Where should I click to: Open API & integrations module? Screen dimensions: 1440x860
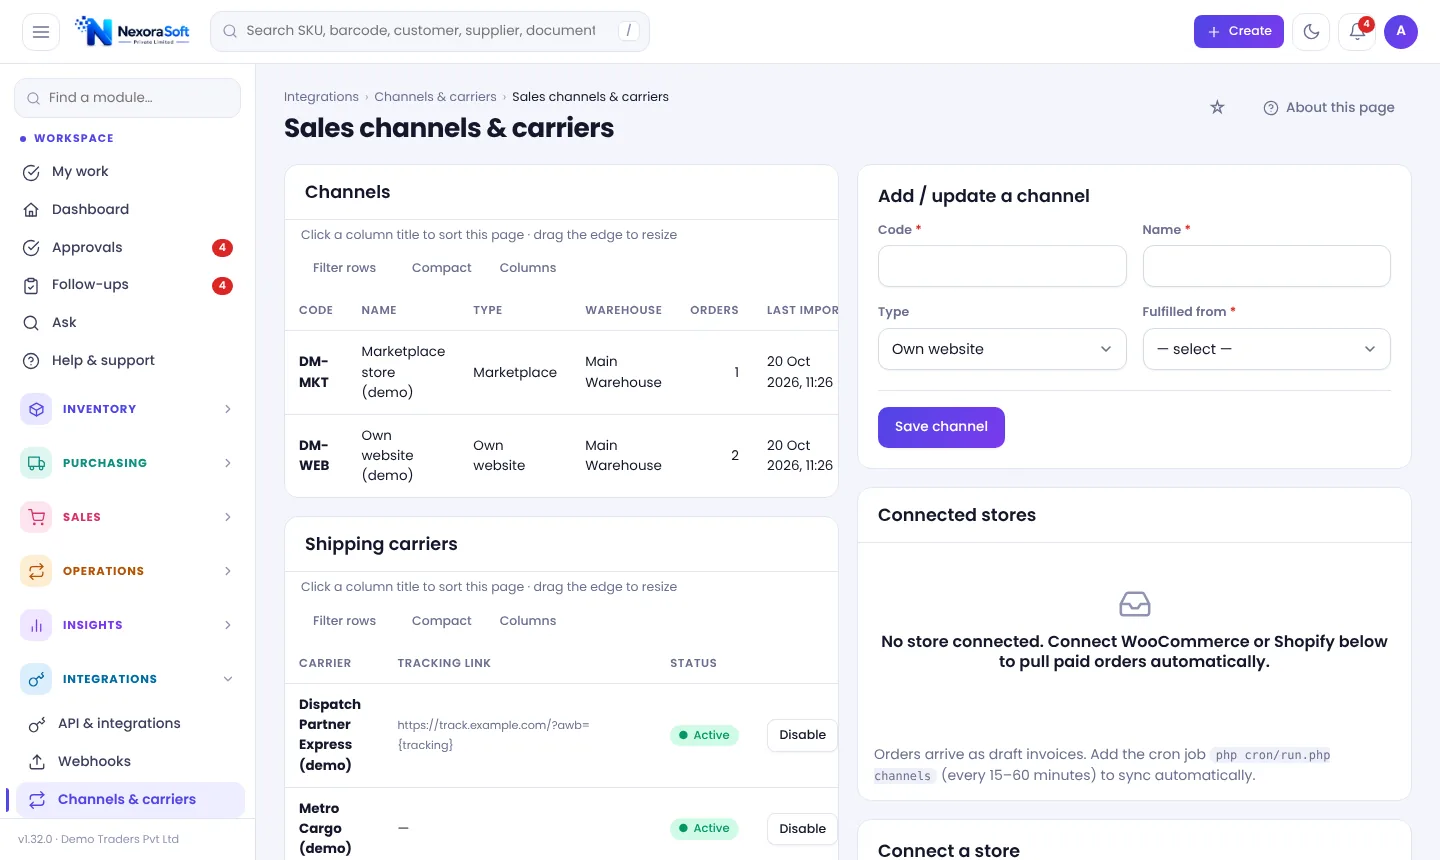[x=130, y=724]
